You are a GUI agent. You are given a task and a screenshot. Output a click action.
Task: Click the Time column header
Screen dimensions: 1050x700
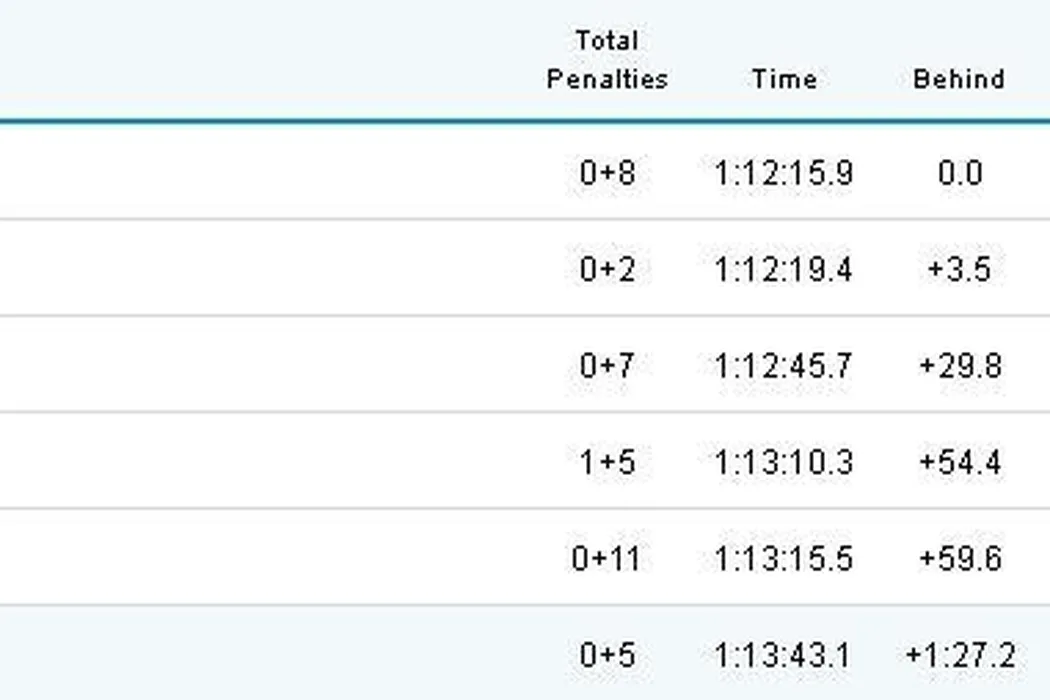[784, 79]
